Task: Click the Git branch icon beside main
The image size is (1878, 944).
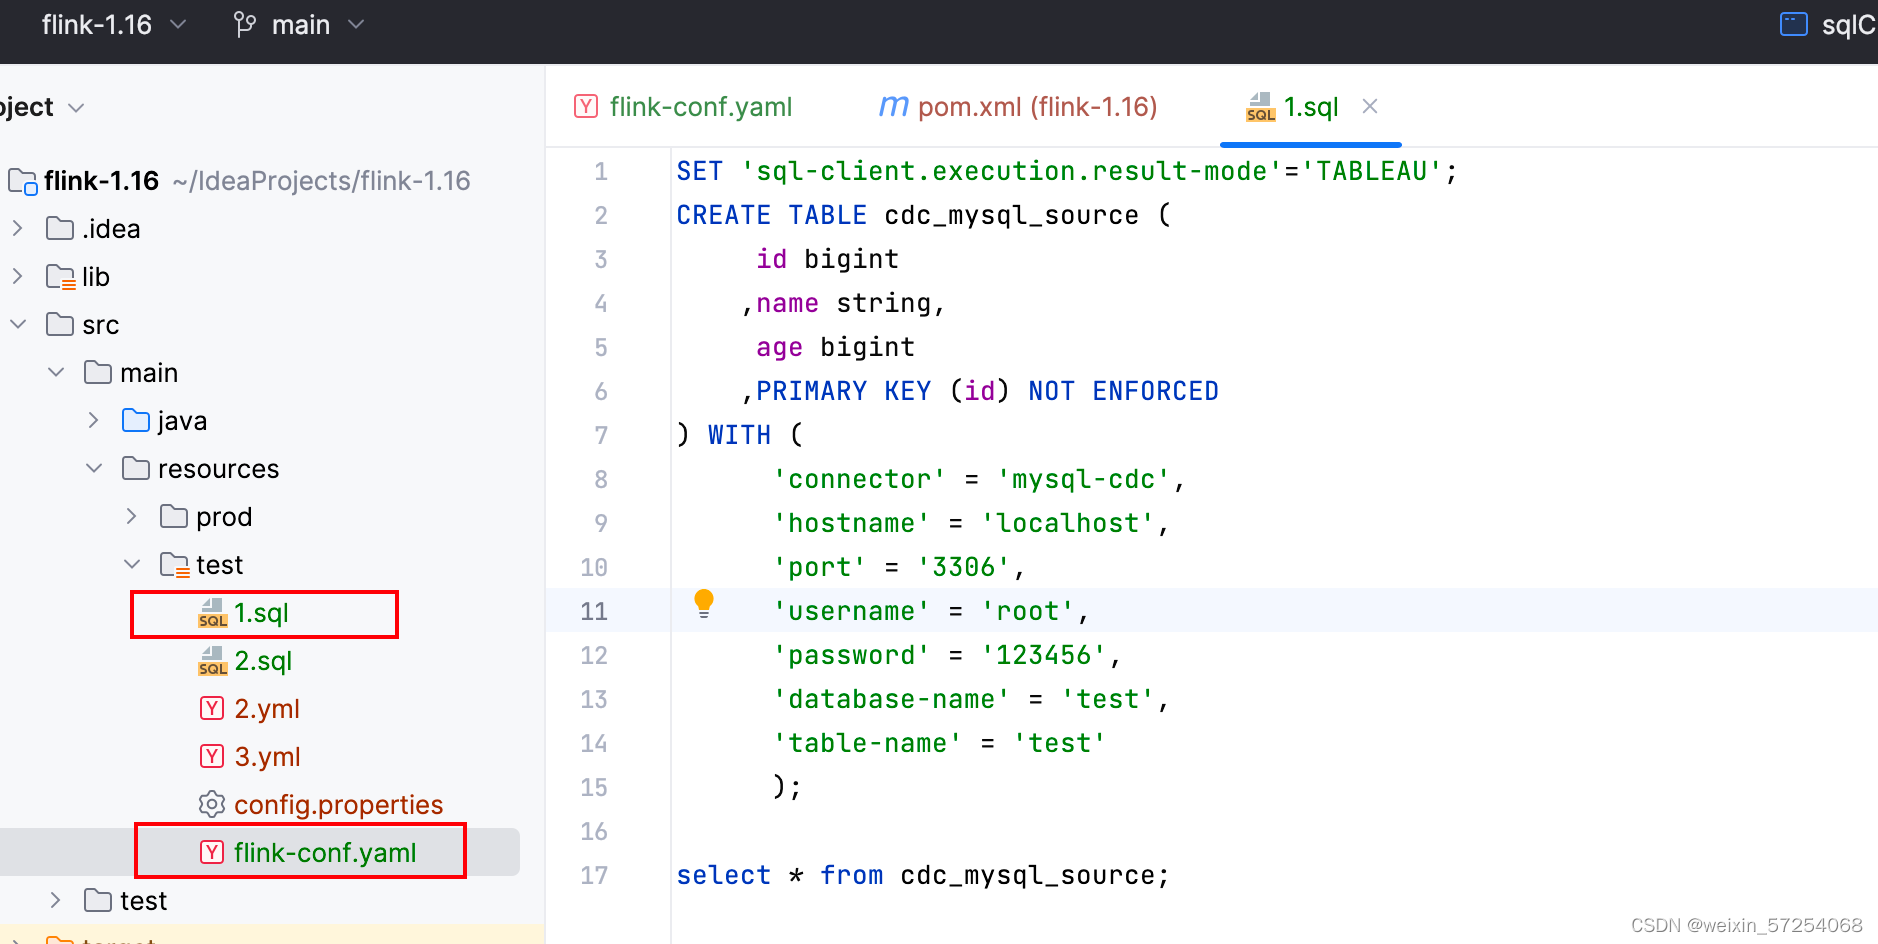Action: coord(243,24)
